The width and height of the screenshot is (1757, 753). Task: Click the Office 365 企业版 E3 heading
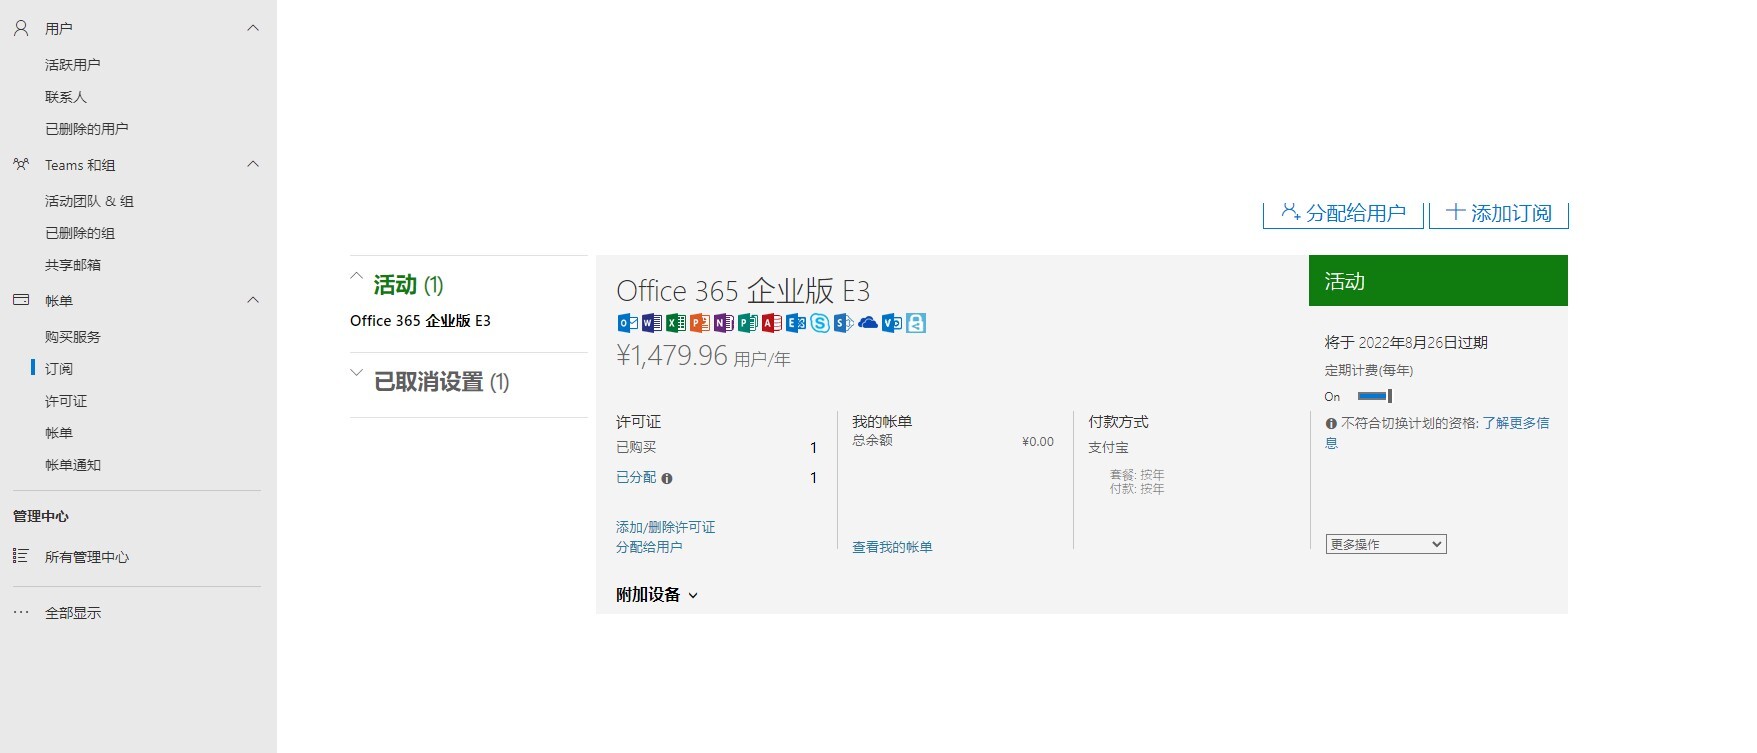pos(743,291)
